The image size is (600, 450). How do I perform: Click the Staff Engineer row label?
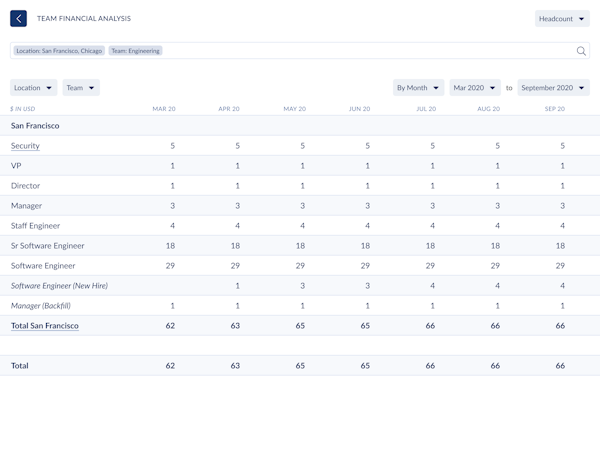pos(35,226)
